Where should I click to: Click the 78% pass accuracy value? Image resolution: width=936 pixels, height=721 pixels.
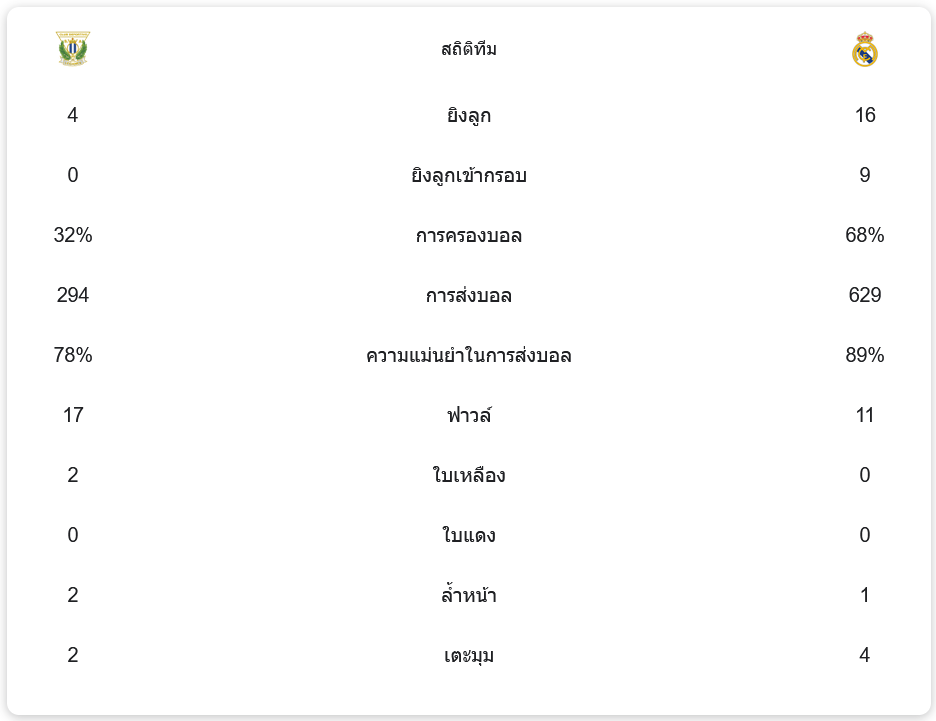click(x=73, y=355)
